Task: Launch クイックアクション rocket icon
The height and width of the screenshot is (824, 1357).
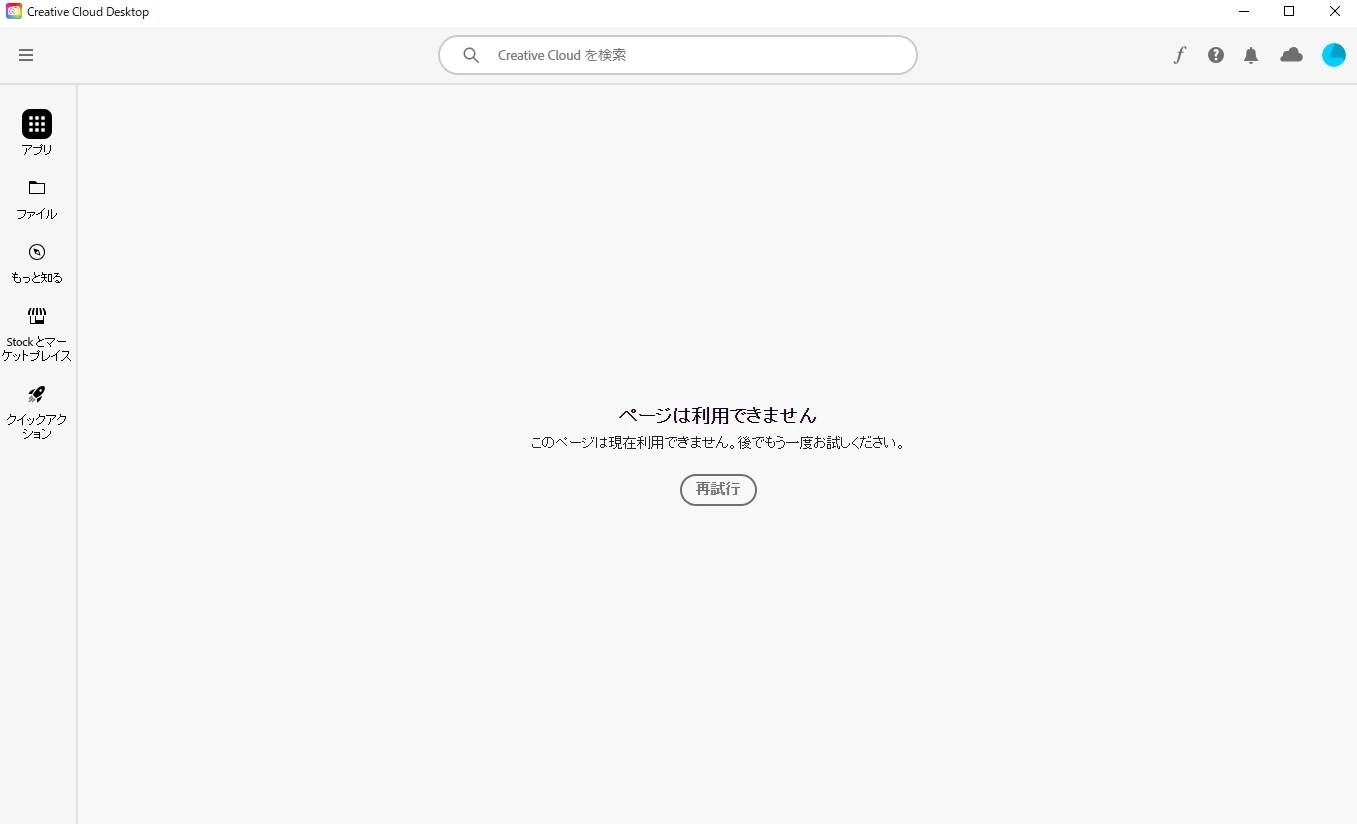Action: coord(37,394)
